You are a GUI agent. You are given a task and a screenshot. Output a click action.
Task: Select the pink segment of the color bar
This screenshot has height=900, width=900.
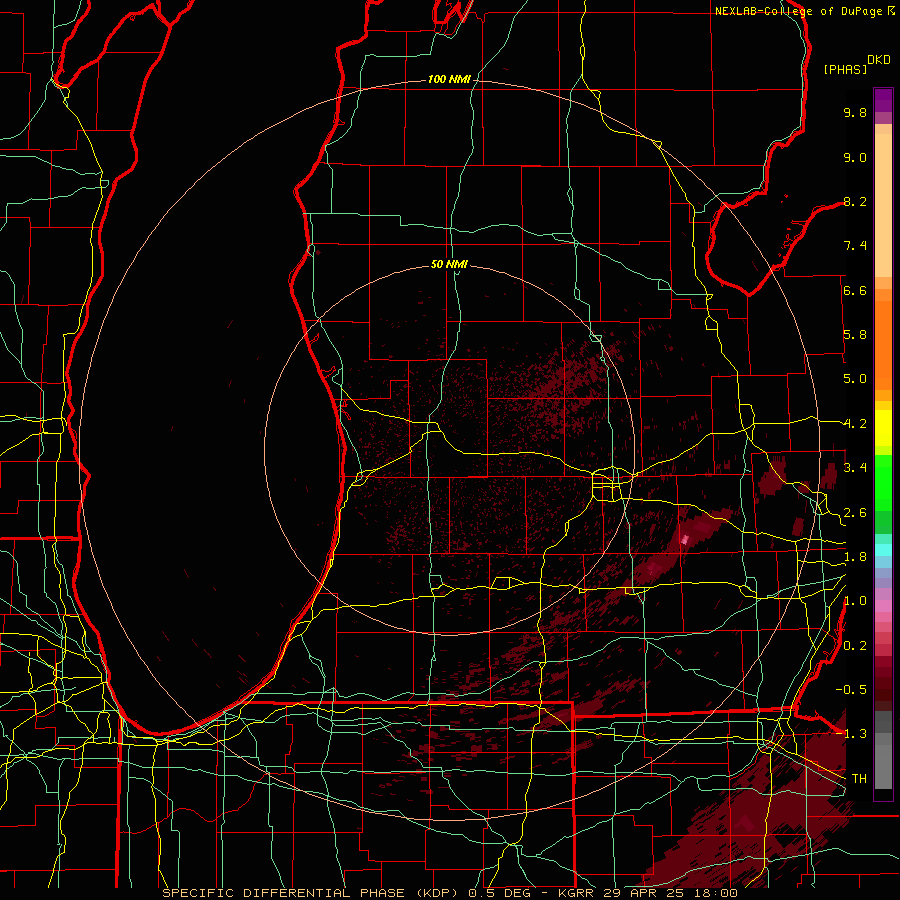click(x=883, y=606)
